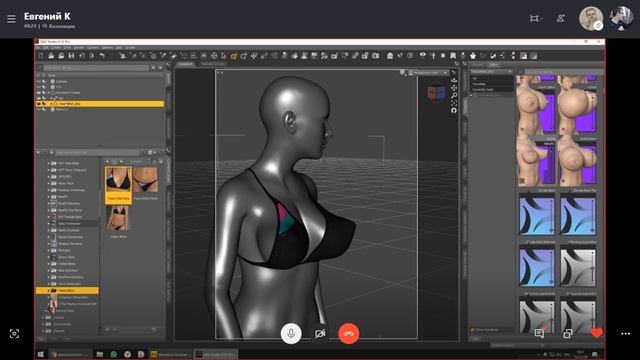Select the yellow highlighted active tool in toolbar
640x360 pixels.
pyautogui.click(x=234, y=56)
